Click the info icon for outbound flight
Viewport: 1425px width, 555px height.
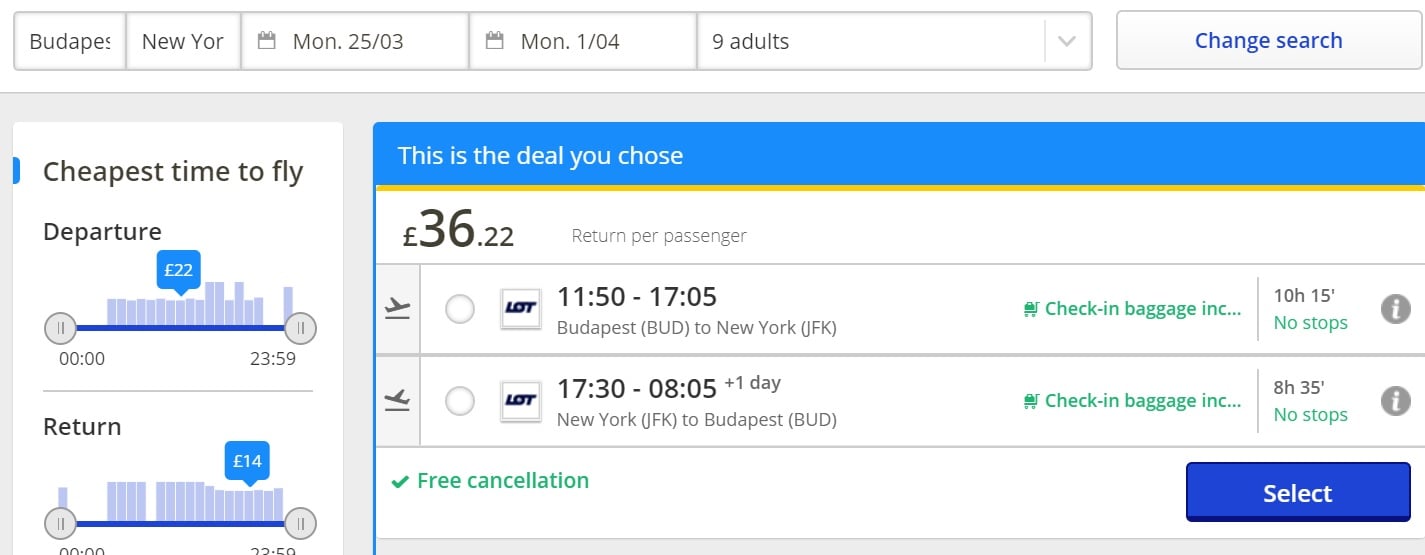pyautogui.click(x=1395, y=309)
